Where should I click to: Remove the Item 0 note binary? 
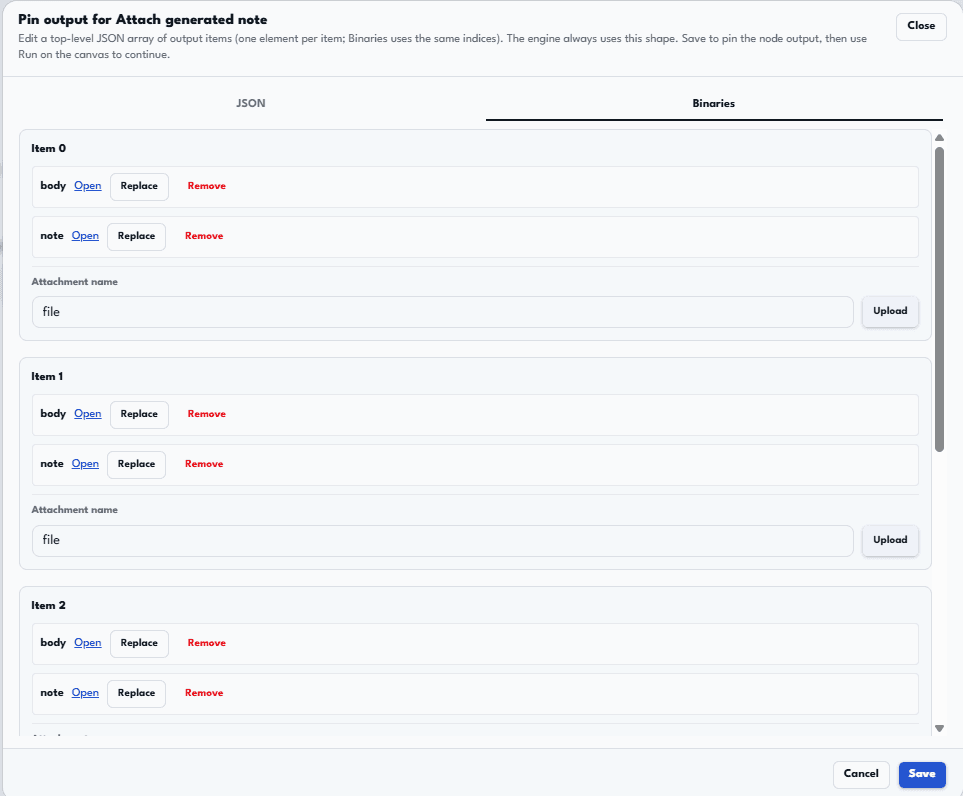click(x=204, y=236)
